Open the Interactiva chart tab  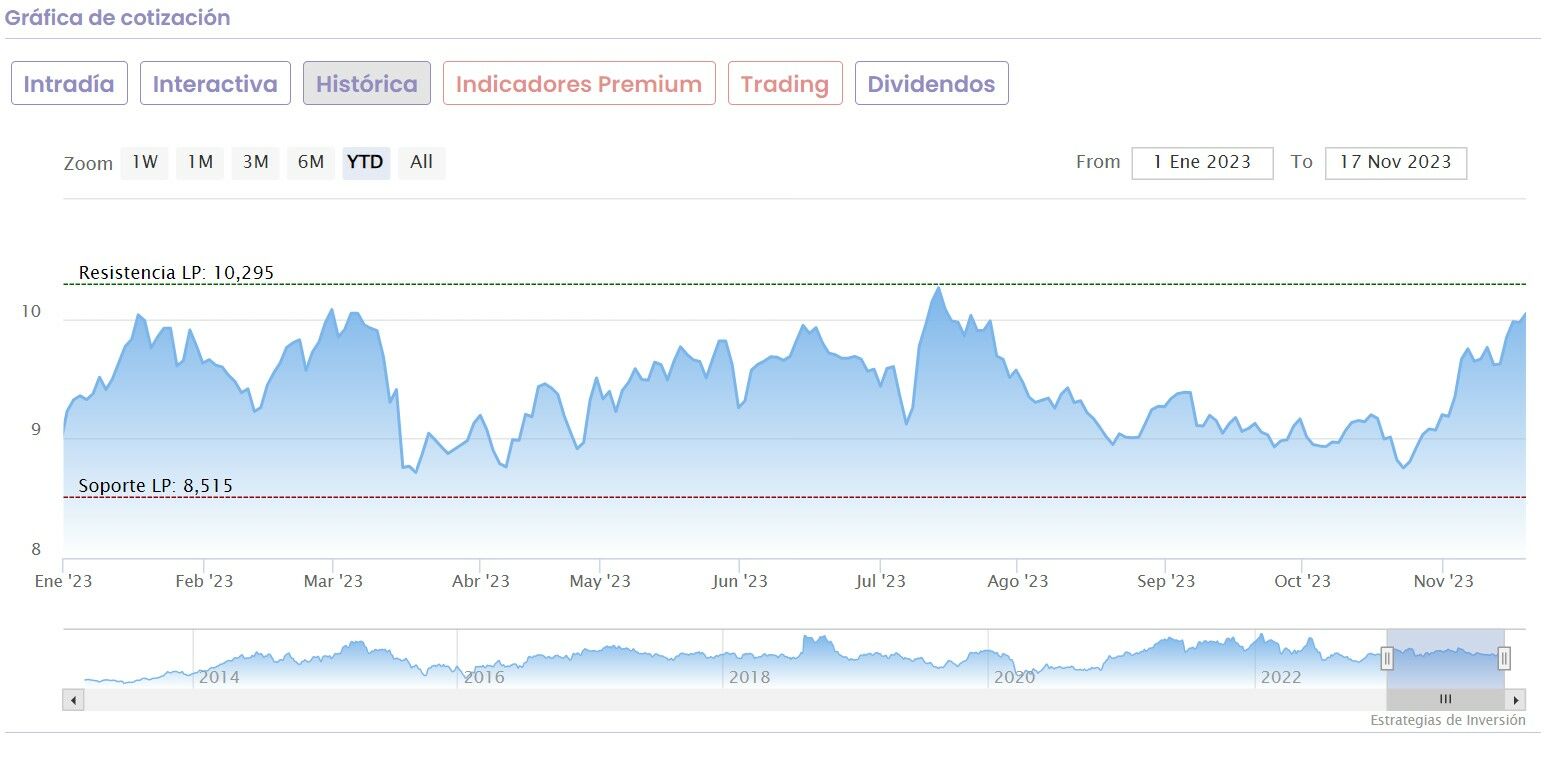[x=215, y=84]
